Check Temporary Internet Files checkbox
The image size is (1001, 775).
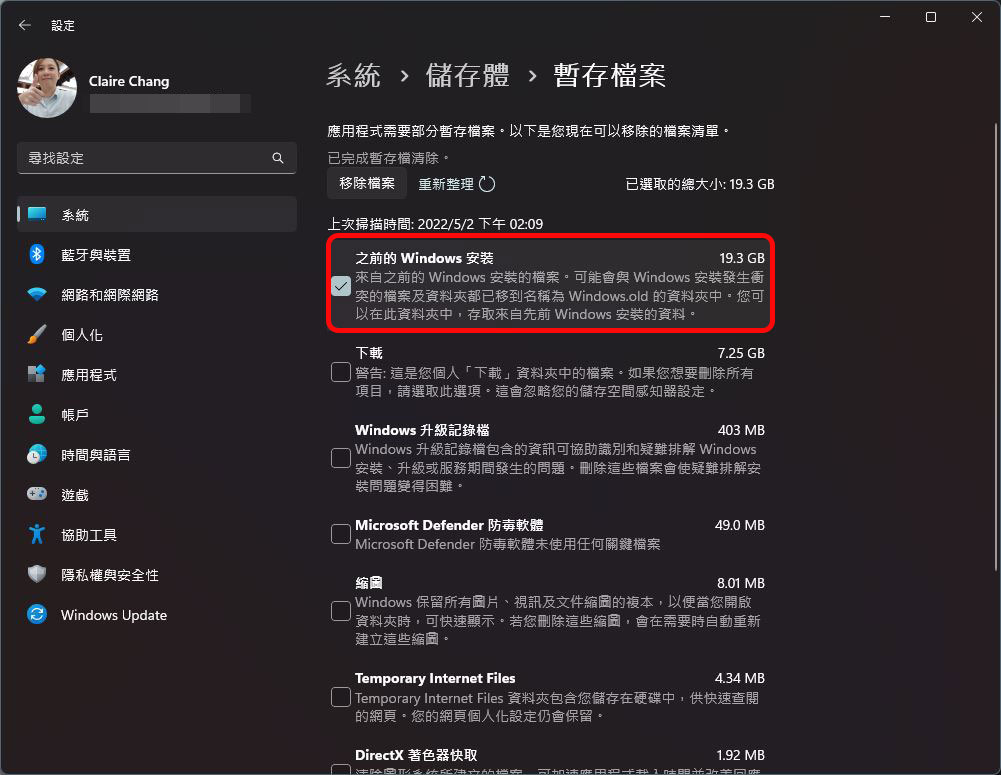341,697
